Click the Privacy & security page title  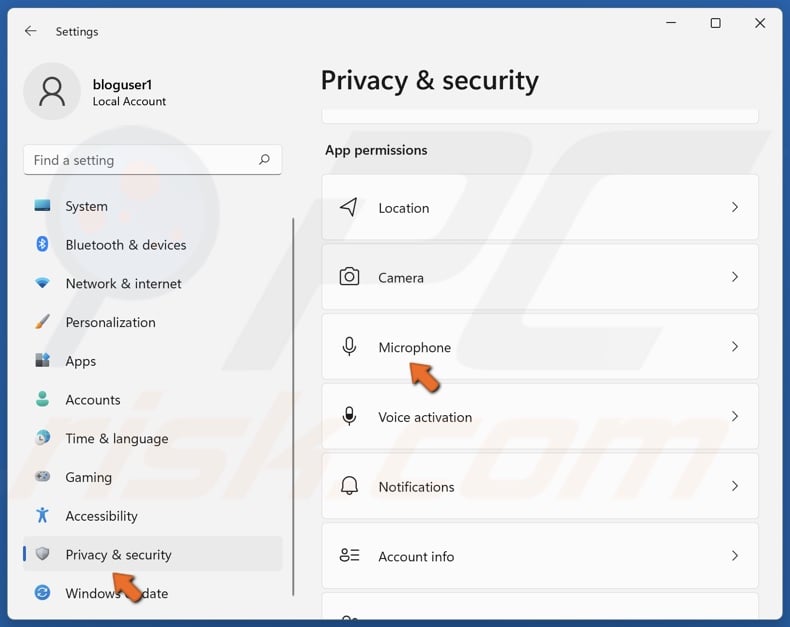click(x=429, y=81)
